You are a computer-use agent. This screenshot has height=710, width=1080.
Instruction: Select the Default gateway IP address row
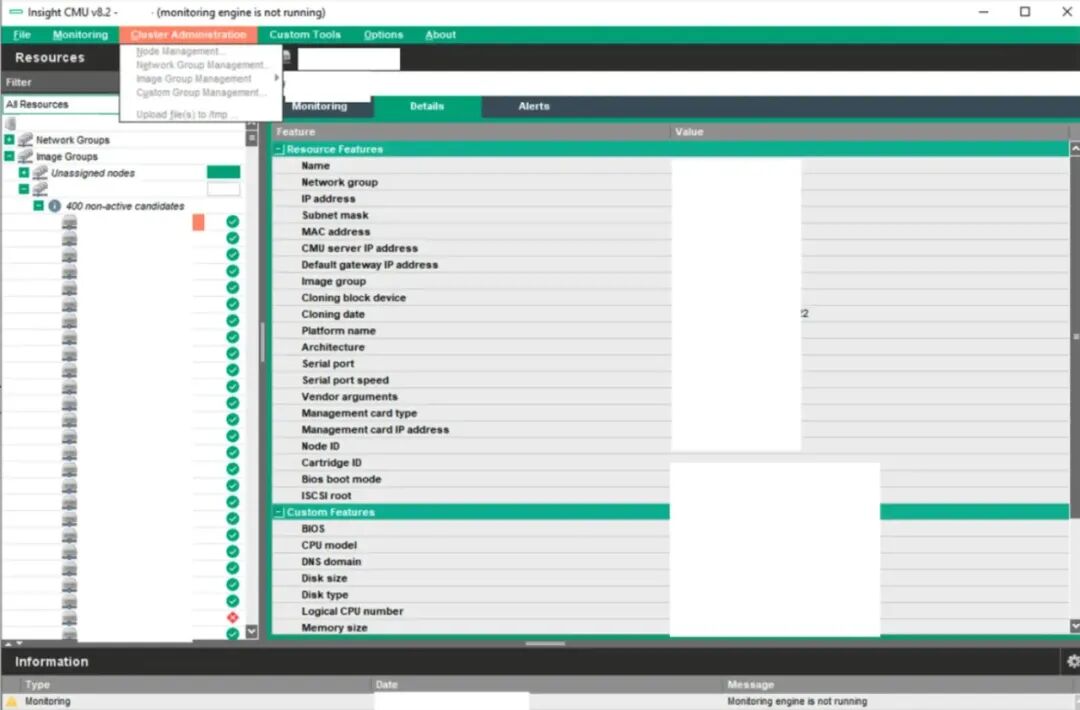coord(671,264)
